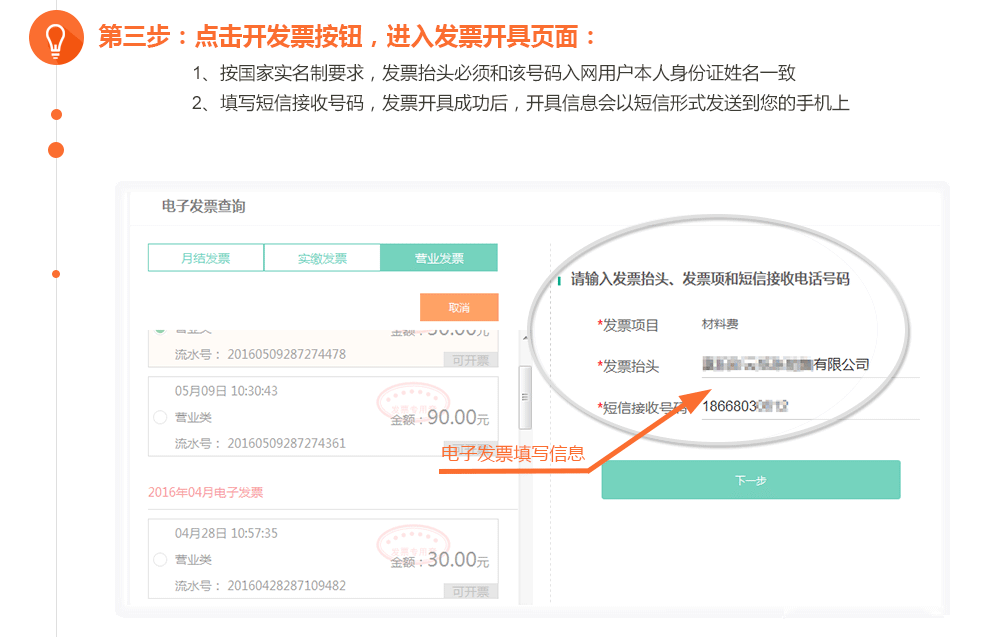Click the scroll-up arrow of the invoice list

525,338
